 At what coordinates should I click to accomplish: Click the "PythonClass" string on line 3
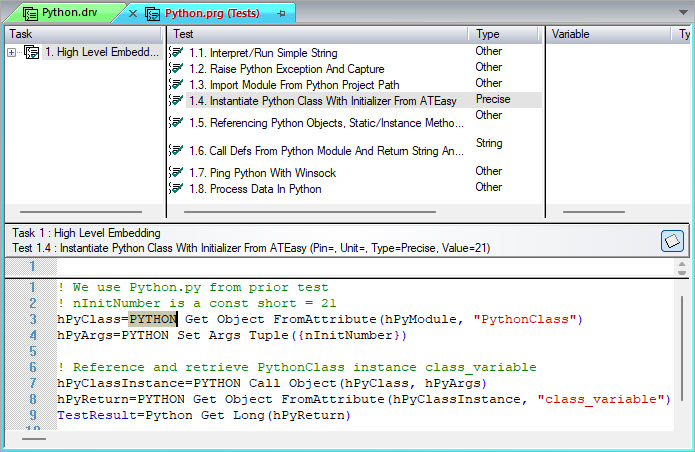click(525, 319)
